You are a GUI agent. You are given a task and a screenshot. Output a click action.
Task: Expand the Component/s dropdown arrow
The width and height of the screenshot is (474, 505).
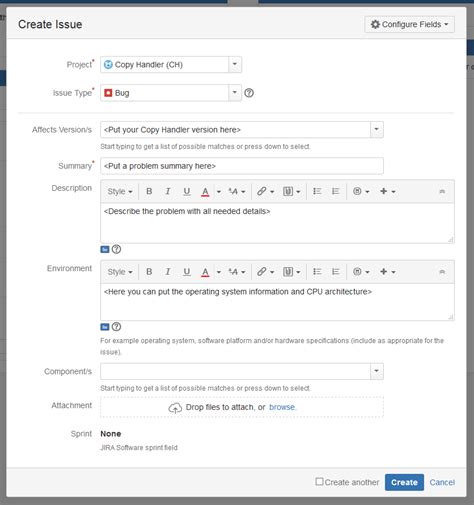pyautogui.click(x=377, y=371)
